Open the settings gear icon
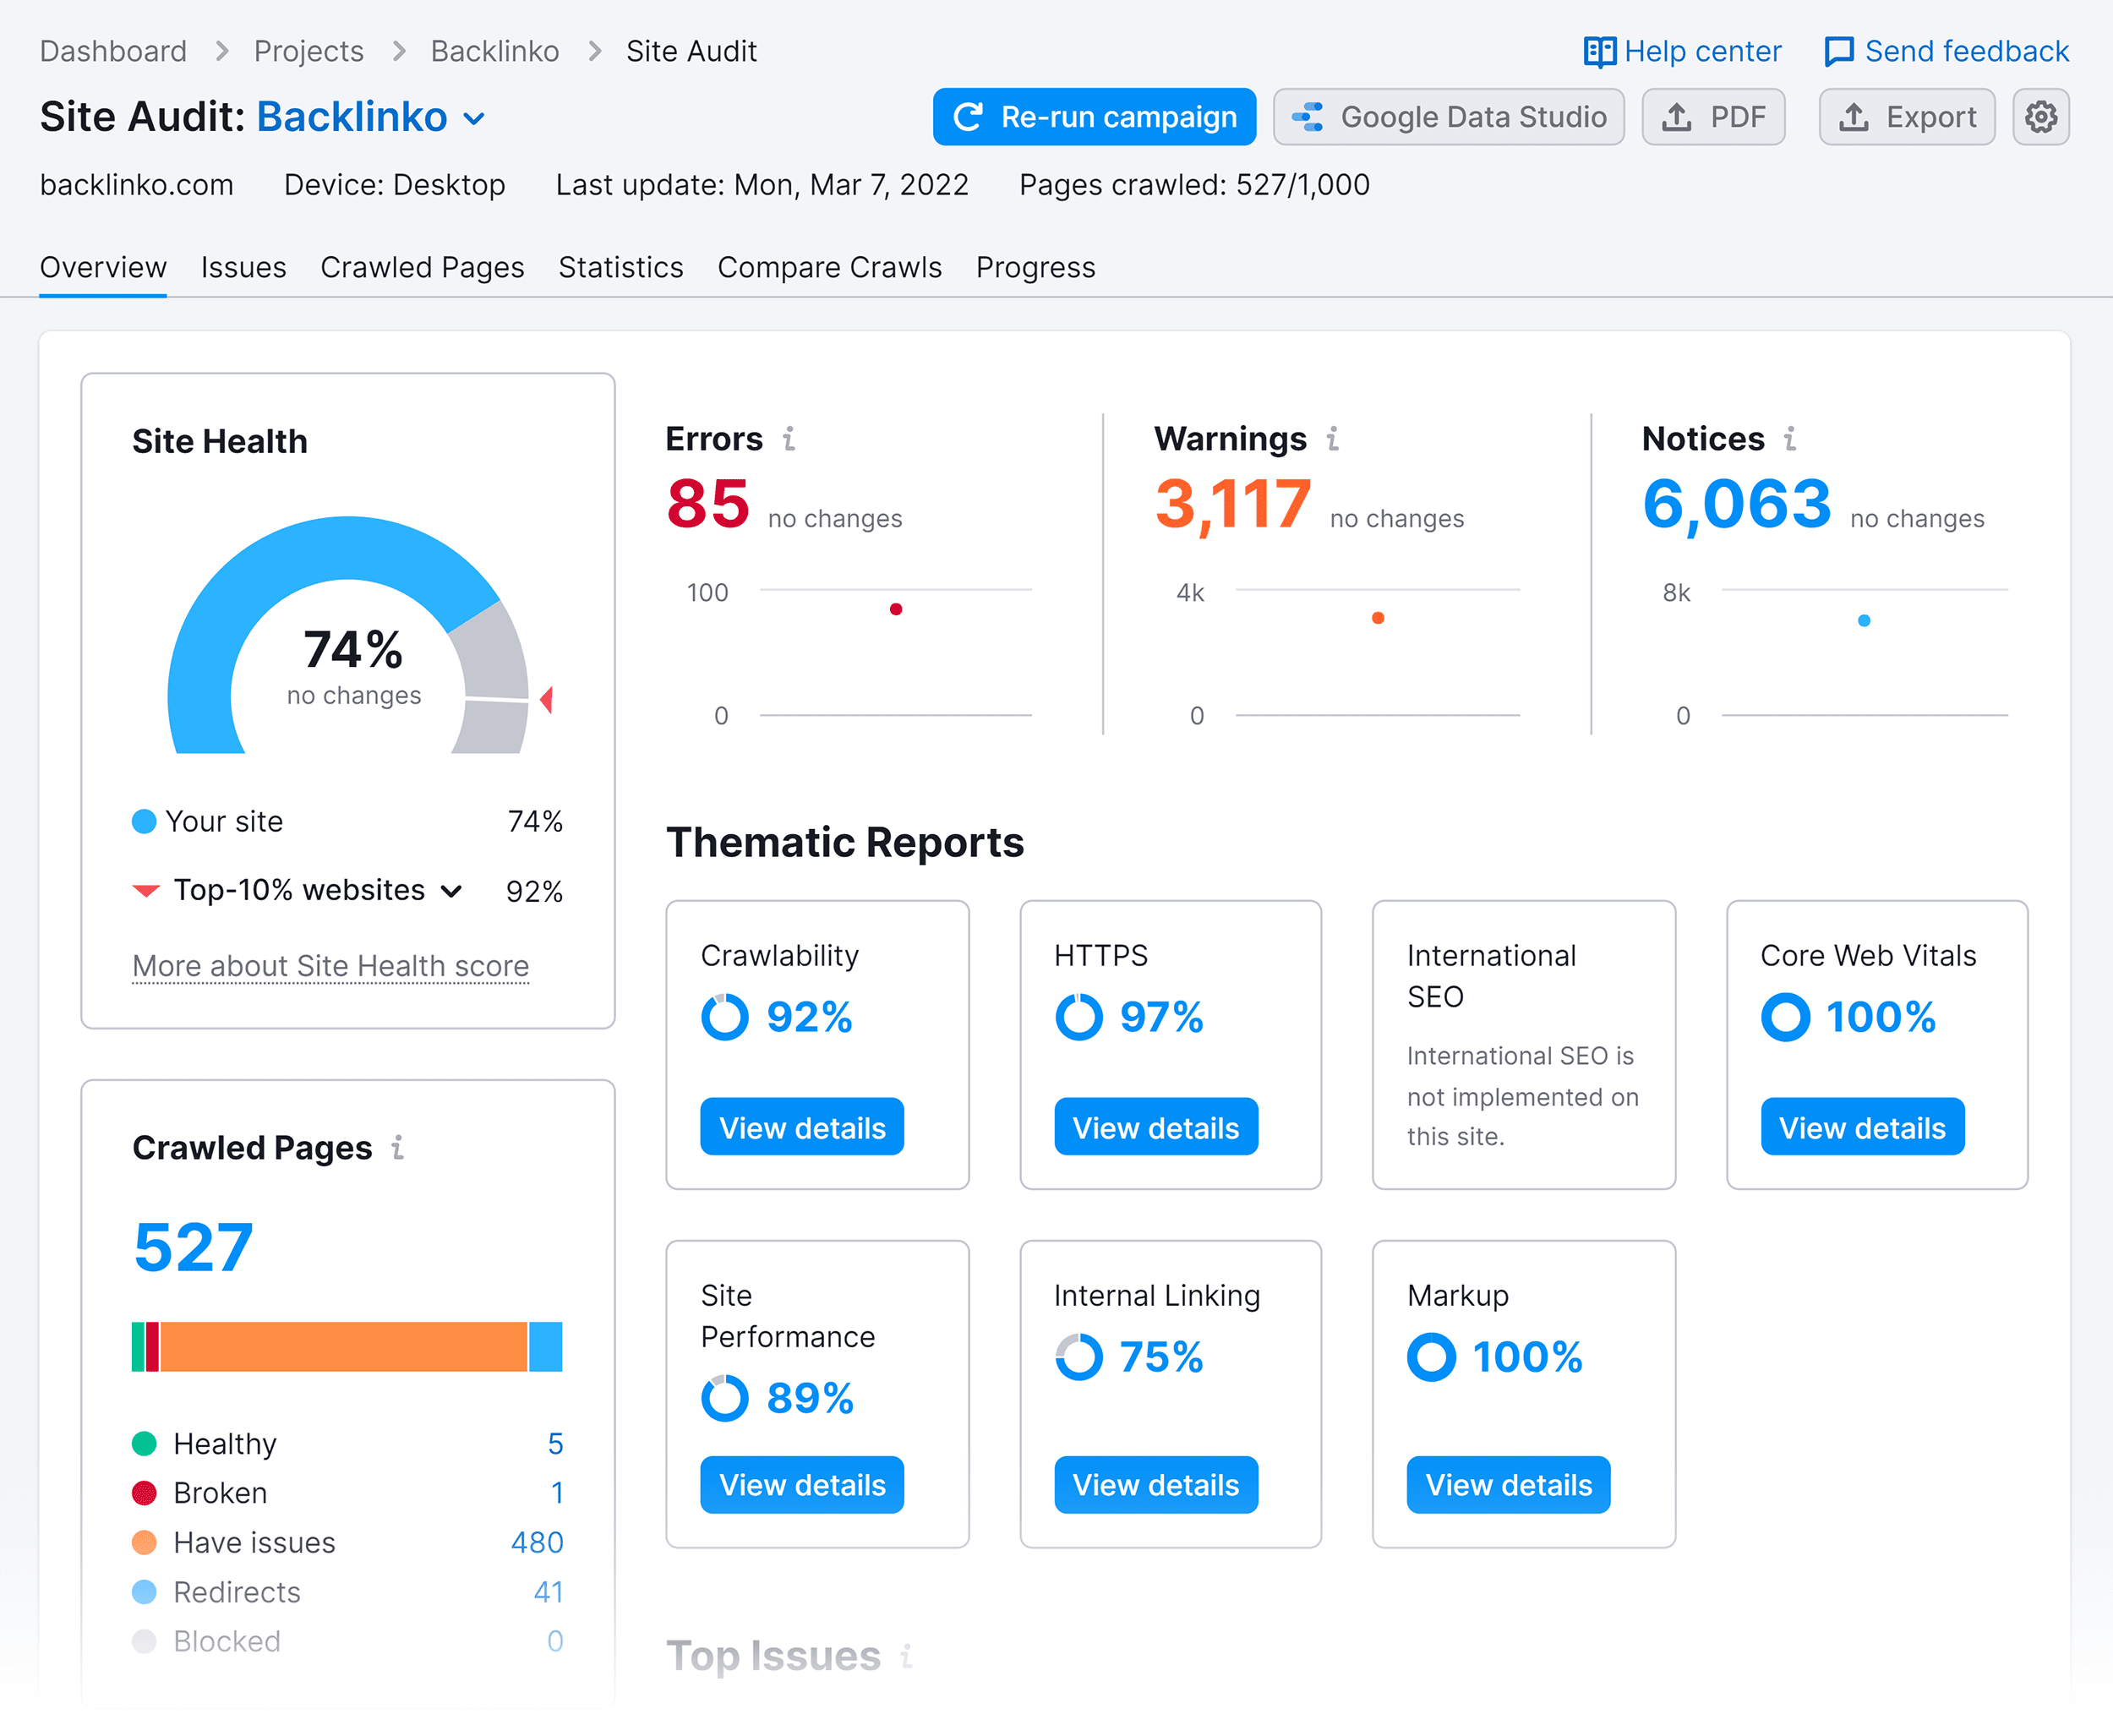Viewport: 2113px width, 1736px height. tap(2040, 117)
